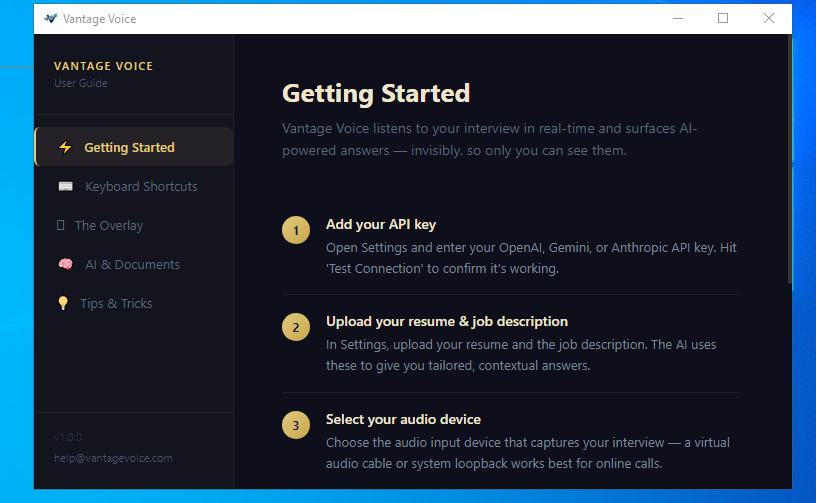
Task: Click 'Upload your resume & job description' title
Action: 447,321
